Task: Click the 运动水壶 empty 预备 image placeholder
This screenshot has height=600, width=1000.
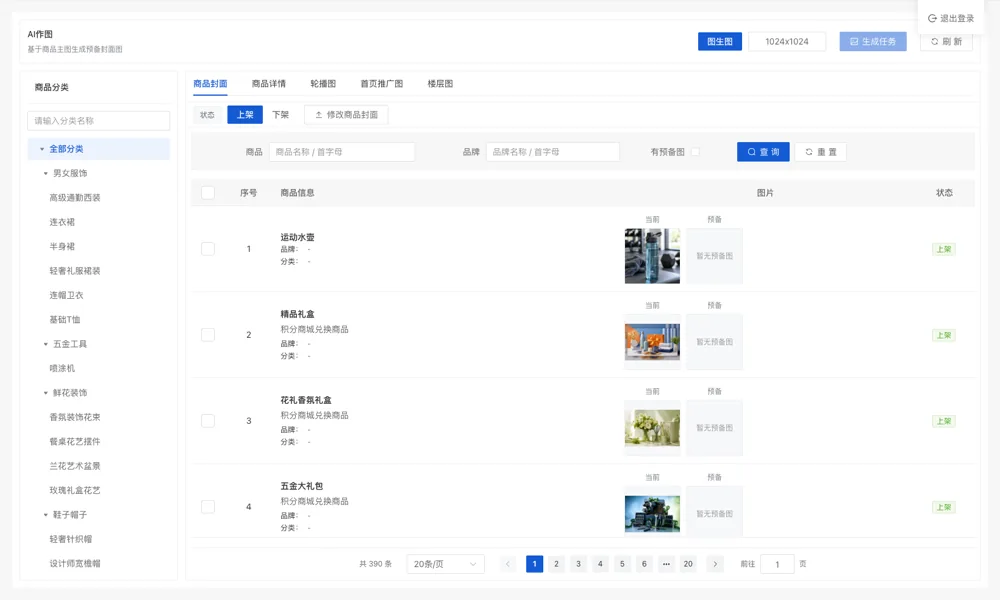Action: click(x=714, y=256)
